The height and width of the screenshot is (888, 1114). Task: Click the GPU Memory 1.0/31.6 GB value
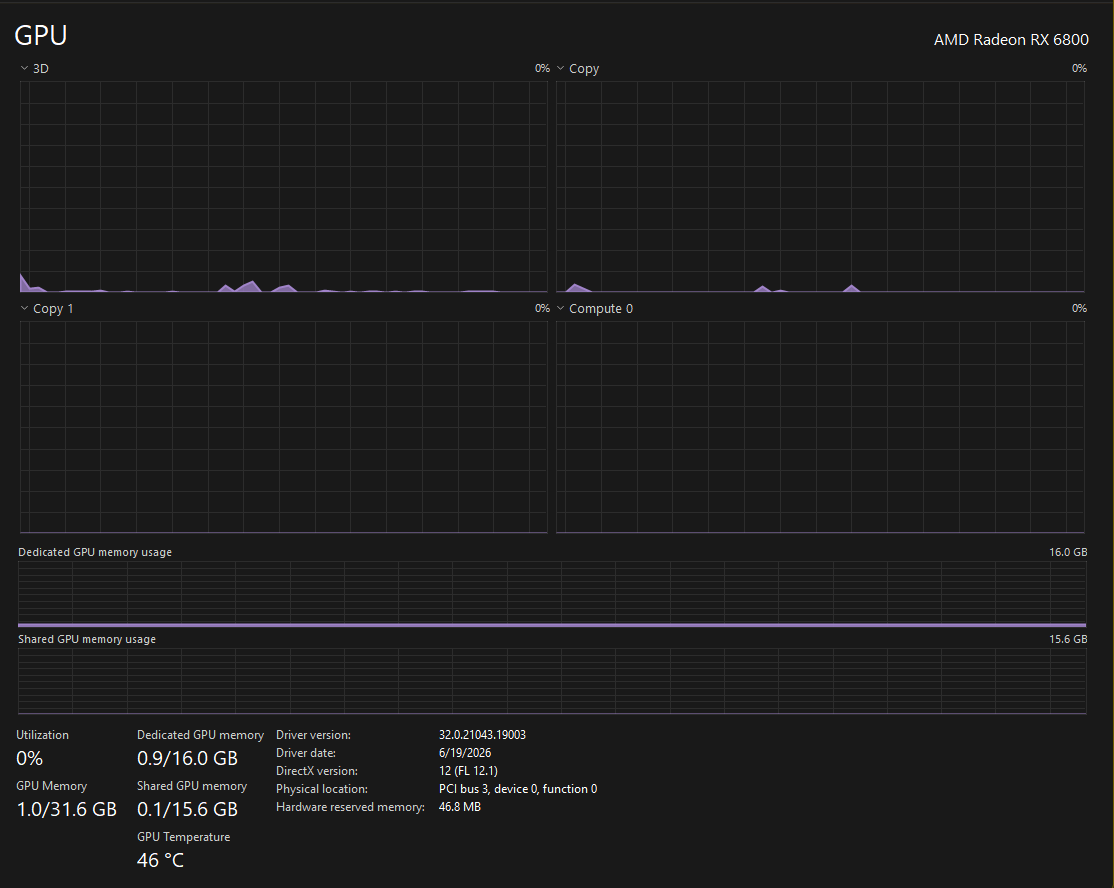click(x=66, y=809)
